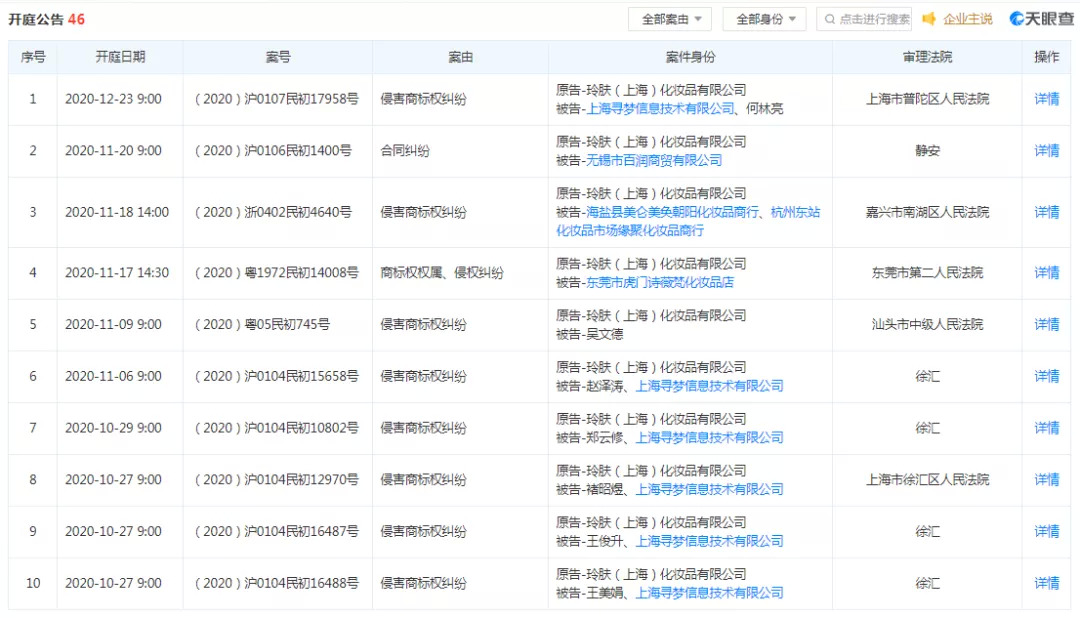Open 详情 for case 沪0104民初16487号

click(1046, 531)
